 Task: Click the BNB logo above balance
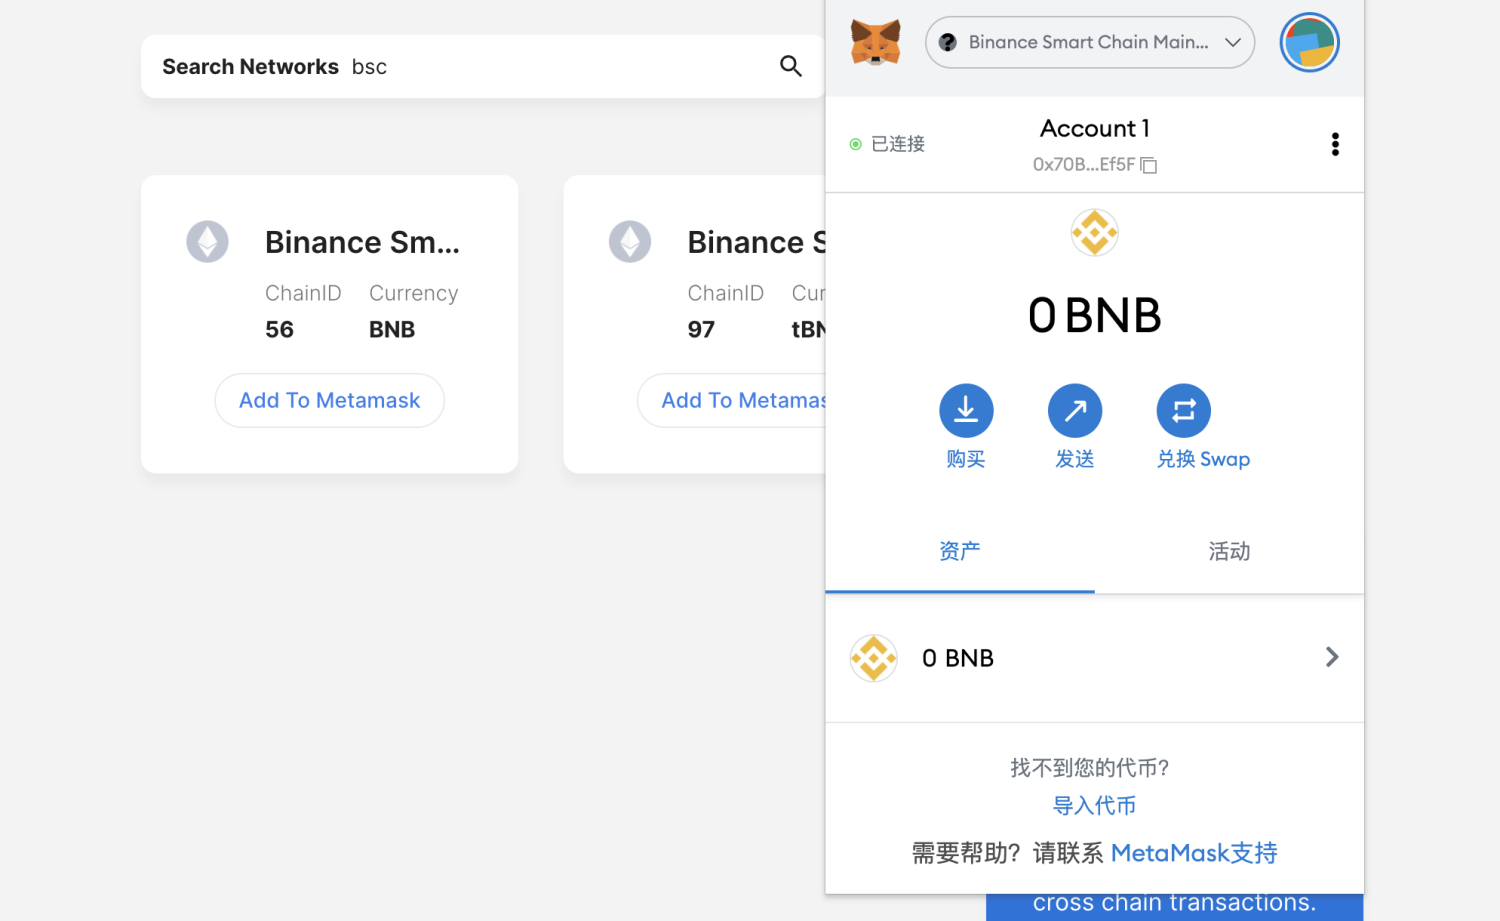[x=1095, y=233]
